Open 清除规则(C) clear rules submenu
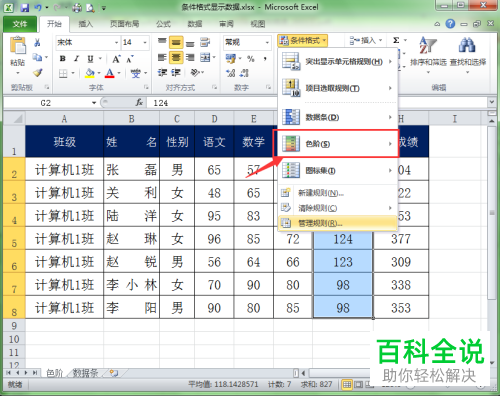500x396 pixels. click(x=338, y=208)
